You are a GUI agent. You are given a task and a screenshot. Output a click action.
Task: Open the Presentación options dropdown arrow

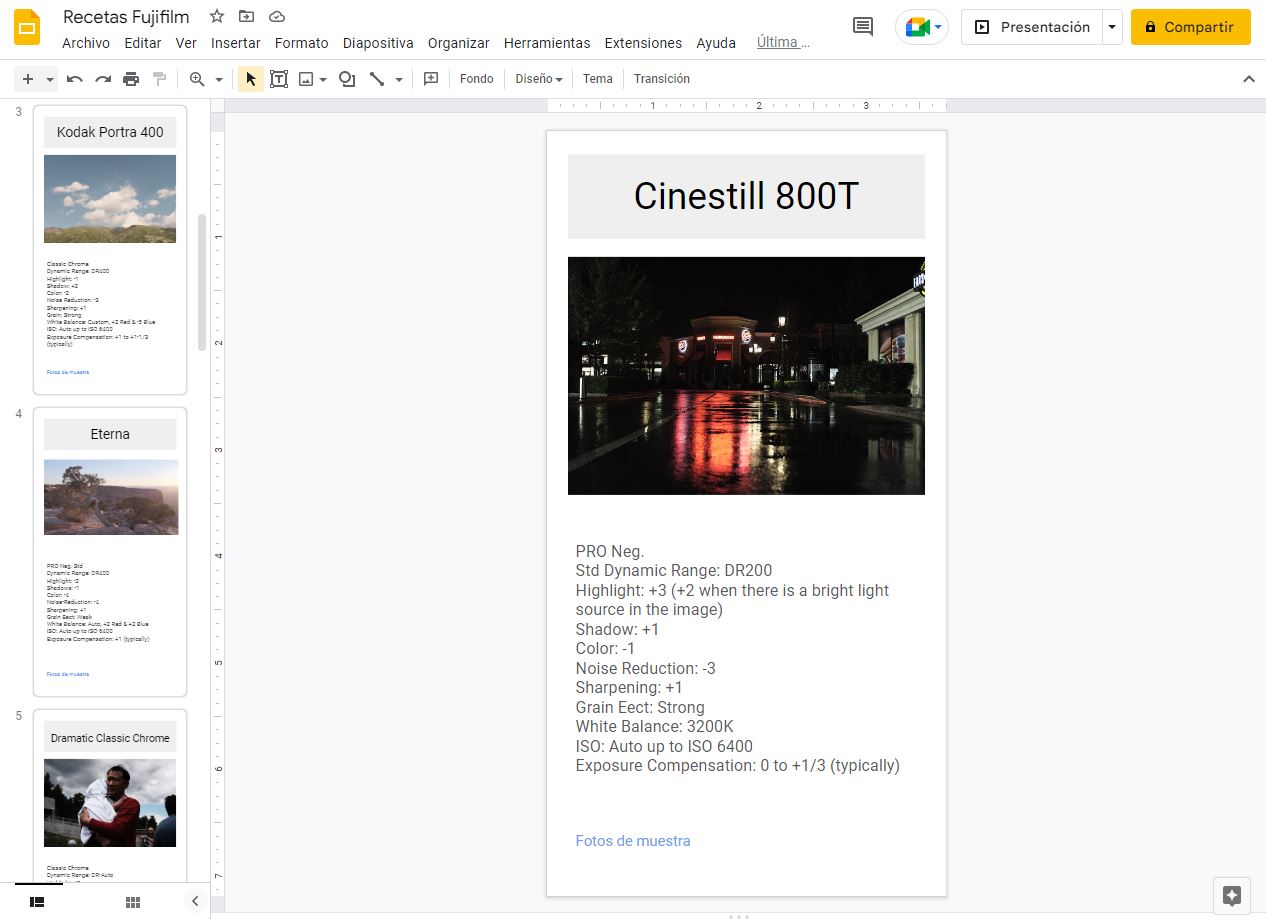[x=1112, y=27]
